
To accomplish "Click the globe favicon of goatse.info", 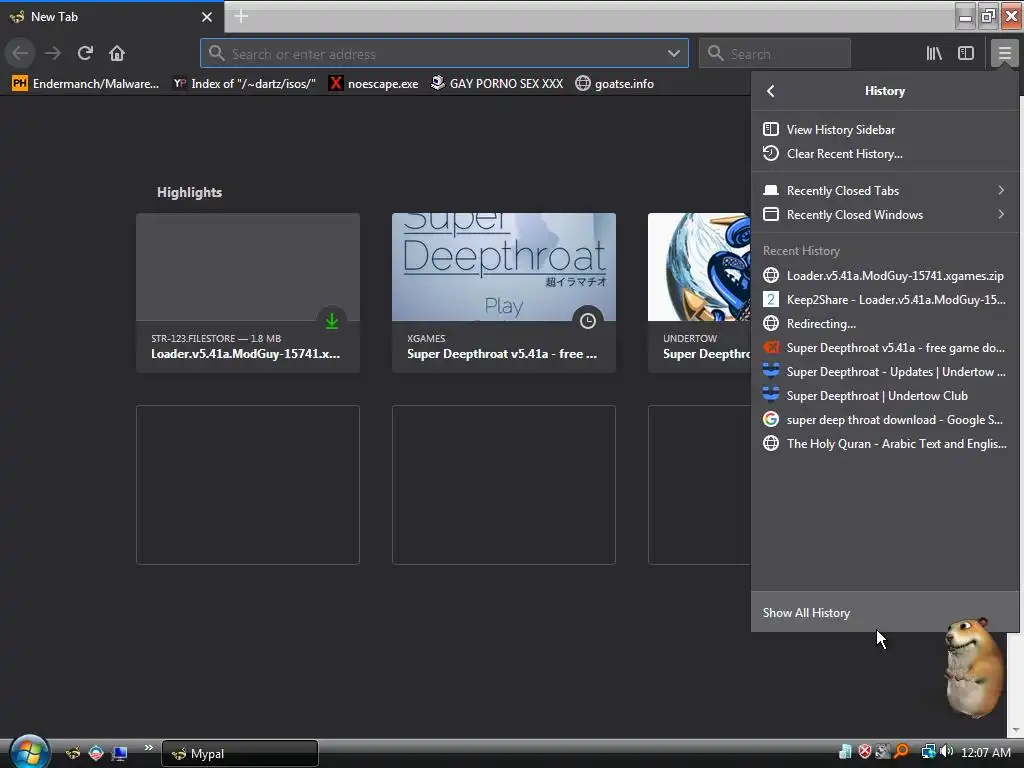I will (x=583, y=84).
